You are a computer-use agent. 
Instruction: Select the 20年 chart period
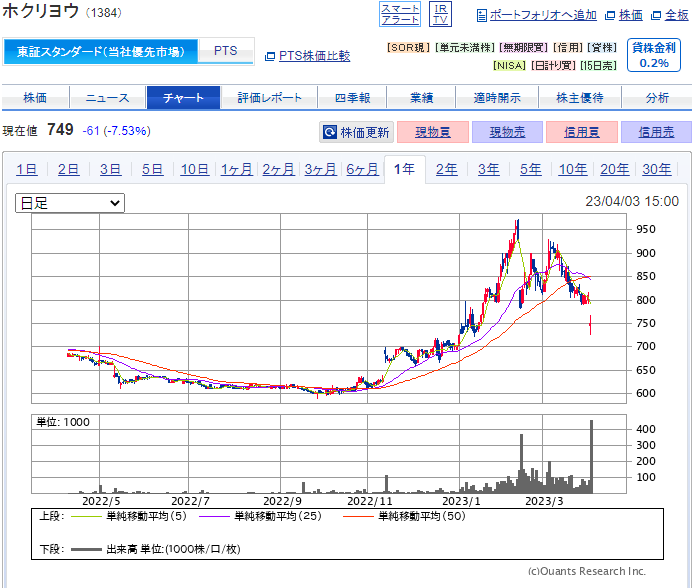[614, 169]
